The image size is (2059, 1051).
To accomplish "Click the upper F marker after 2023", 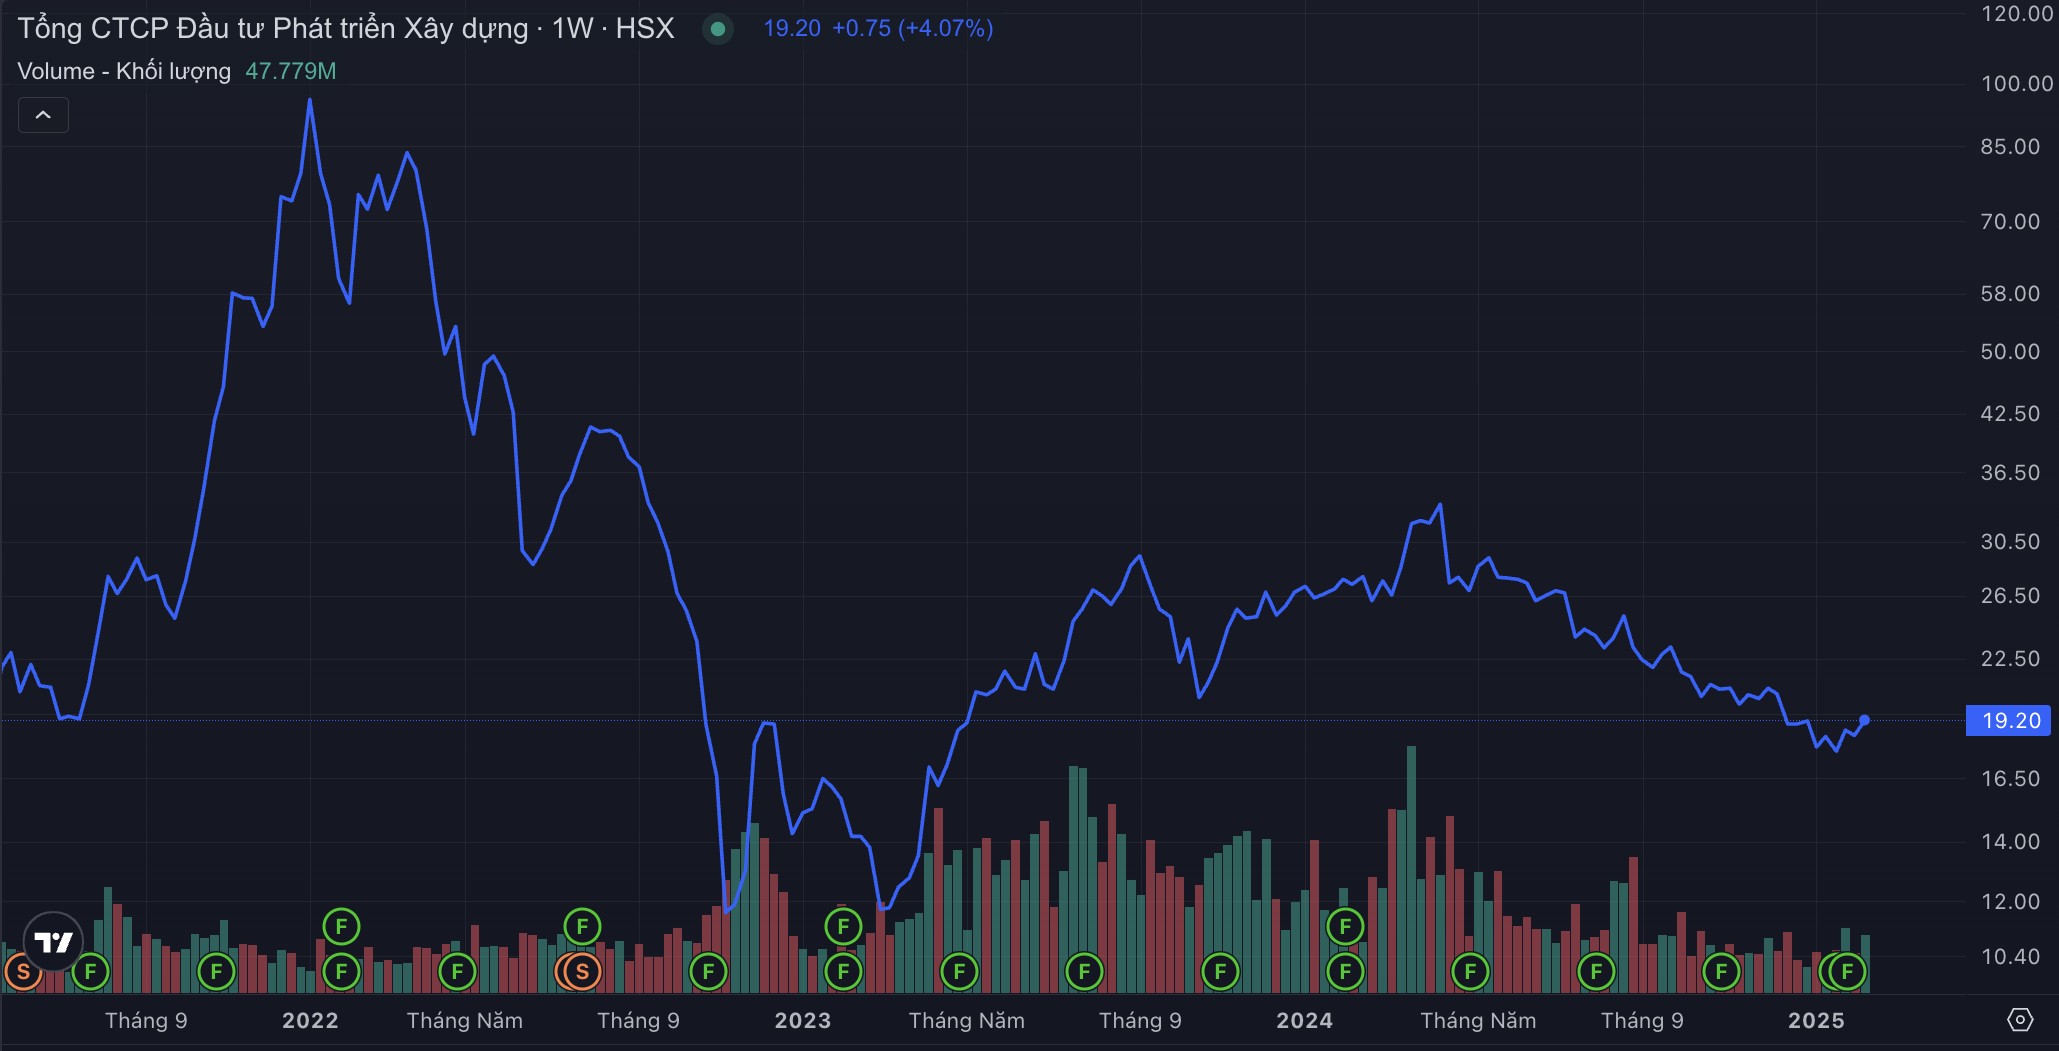I will [843, 926].
